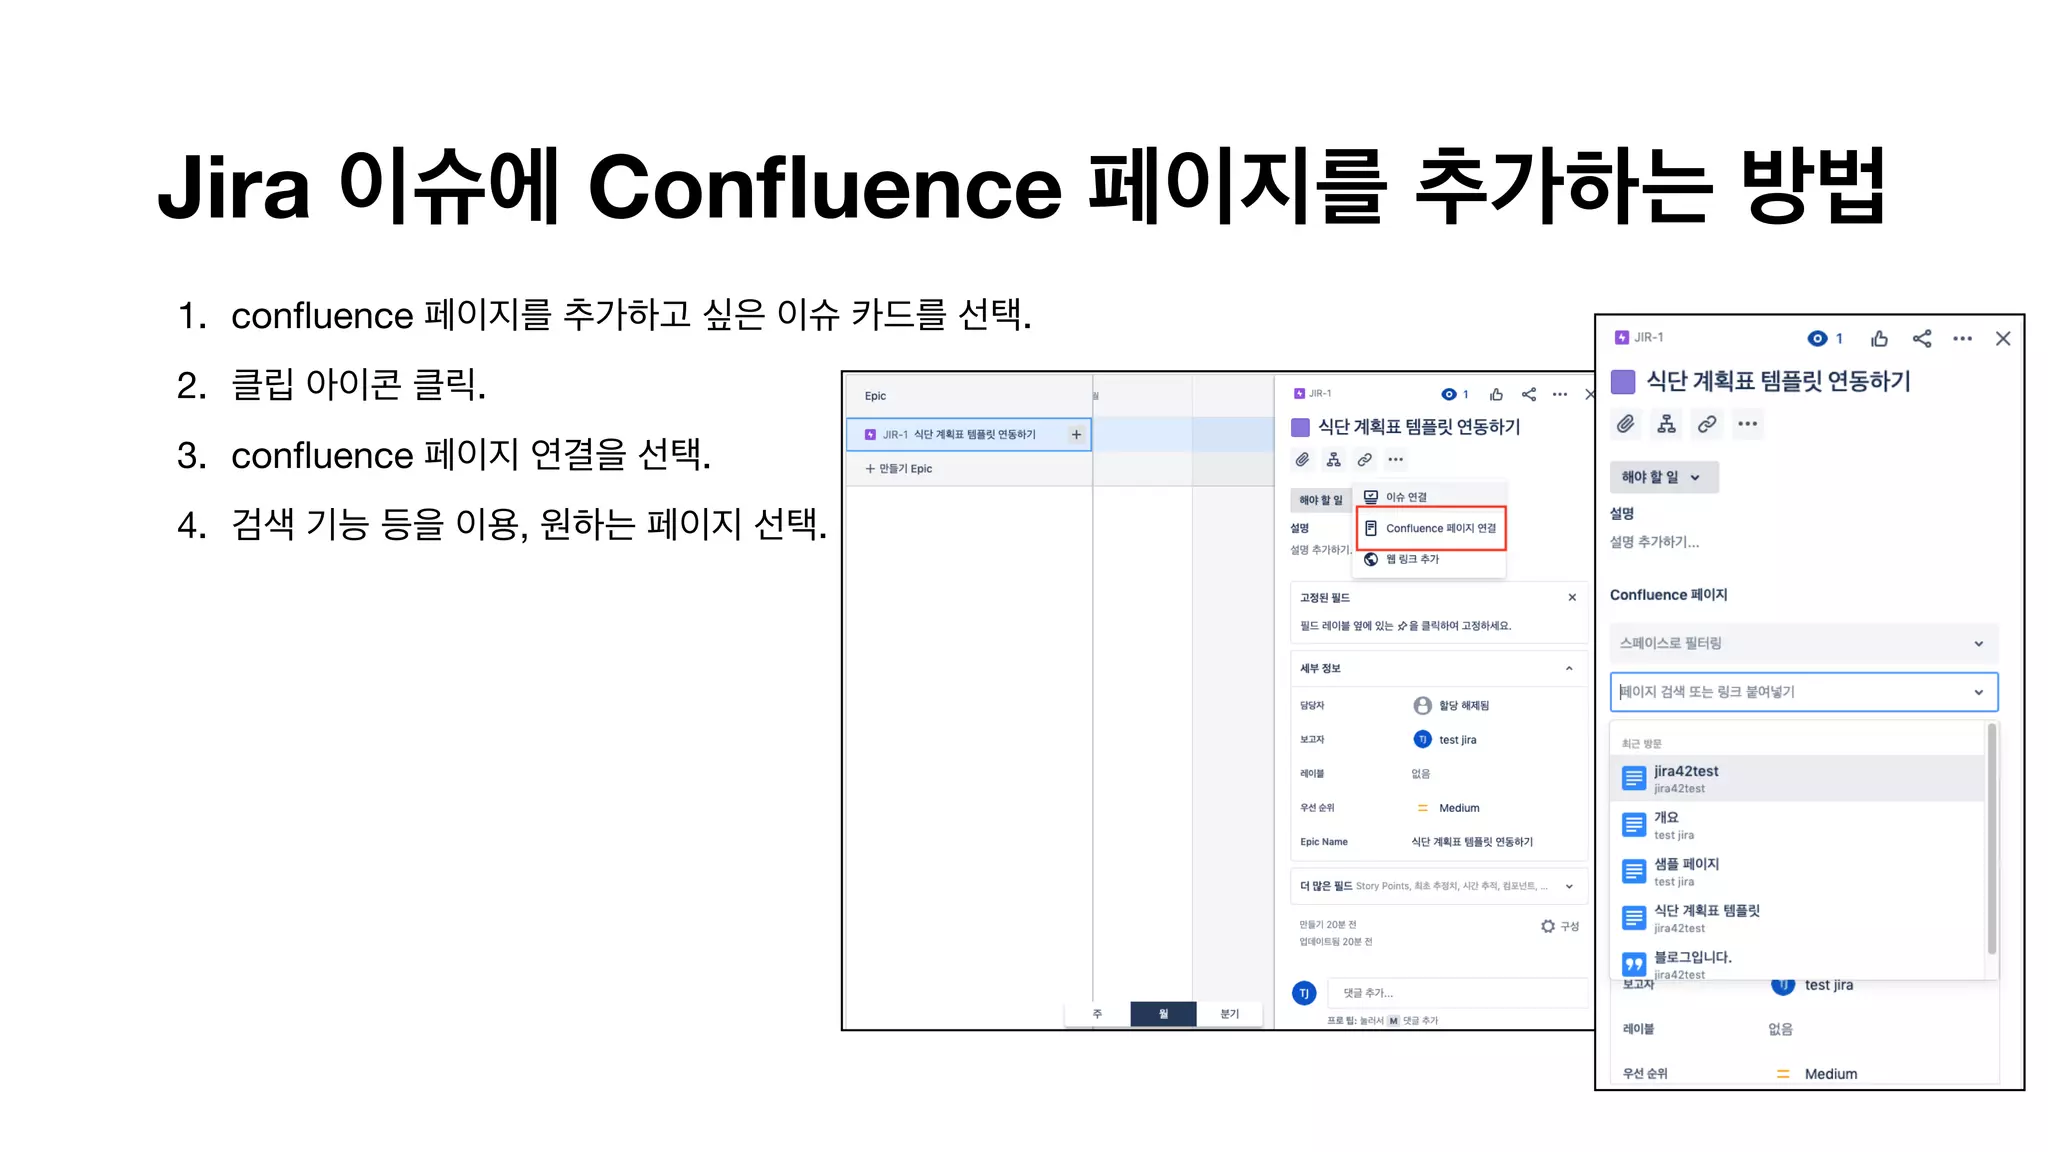This screenshot has width=2048, height=1152.
Task: Click the plus button on the JIR-1 epic row
Action: point(1076,435)
